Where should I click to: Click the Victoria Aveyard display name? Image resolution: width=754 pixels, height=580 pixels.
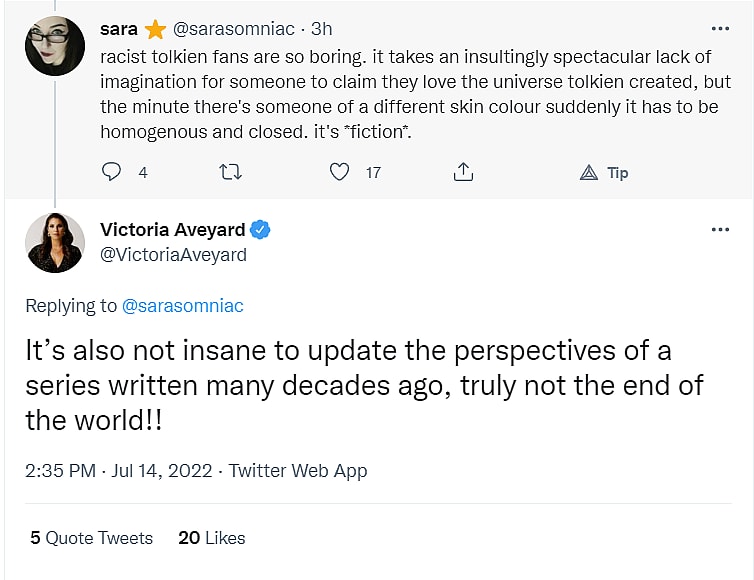pyautogui.click(x=172, y=230)
